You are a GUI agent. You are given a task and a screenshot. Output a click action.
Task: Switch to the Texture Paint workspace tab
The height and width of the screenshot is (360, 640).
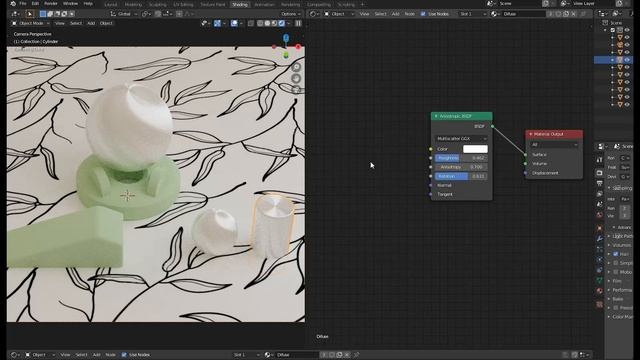pyautogui.click(x=213, y=4)
